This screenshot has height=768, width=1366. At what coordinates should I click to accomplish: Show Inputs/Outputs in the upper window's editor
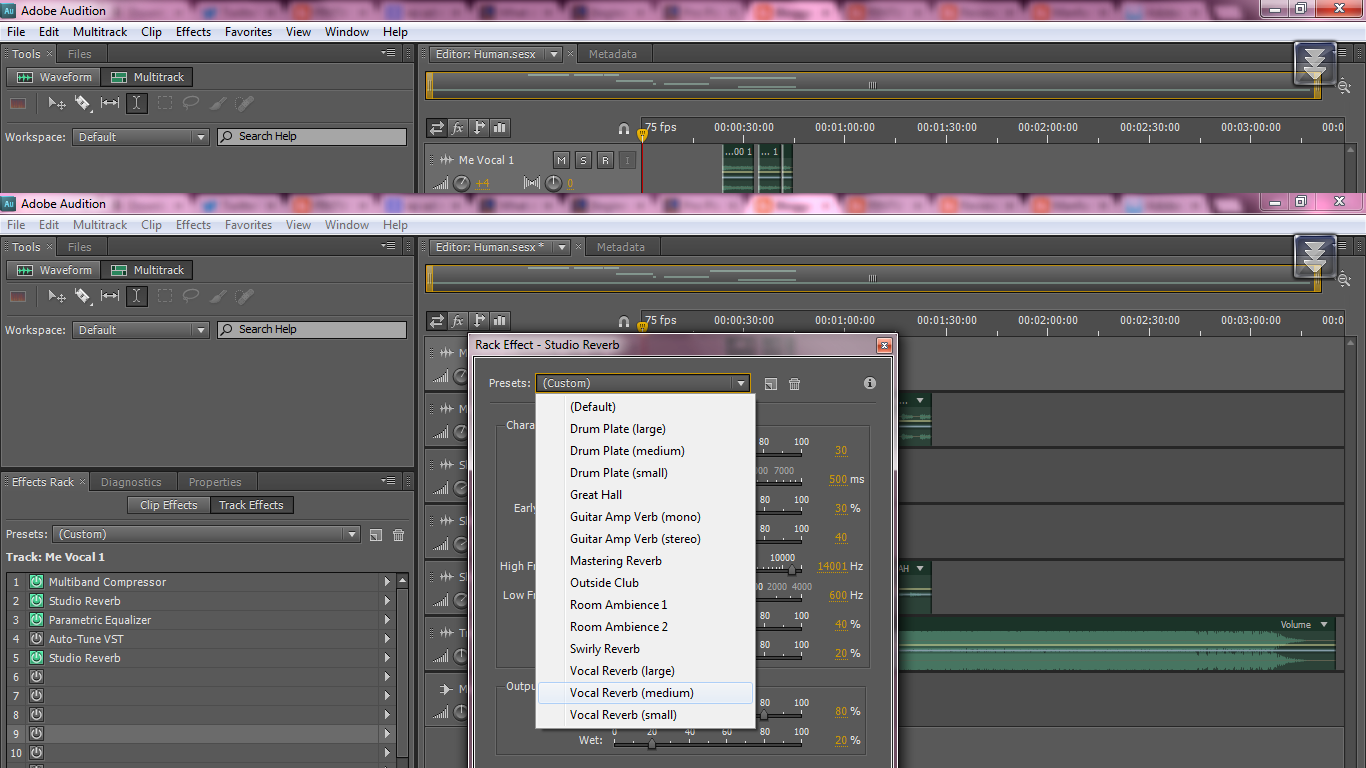coord(437,128)
